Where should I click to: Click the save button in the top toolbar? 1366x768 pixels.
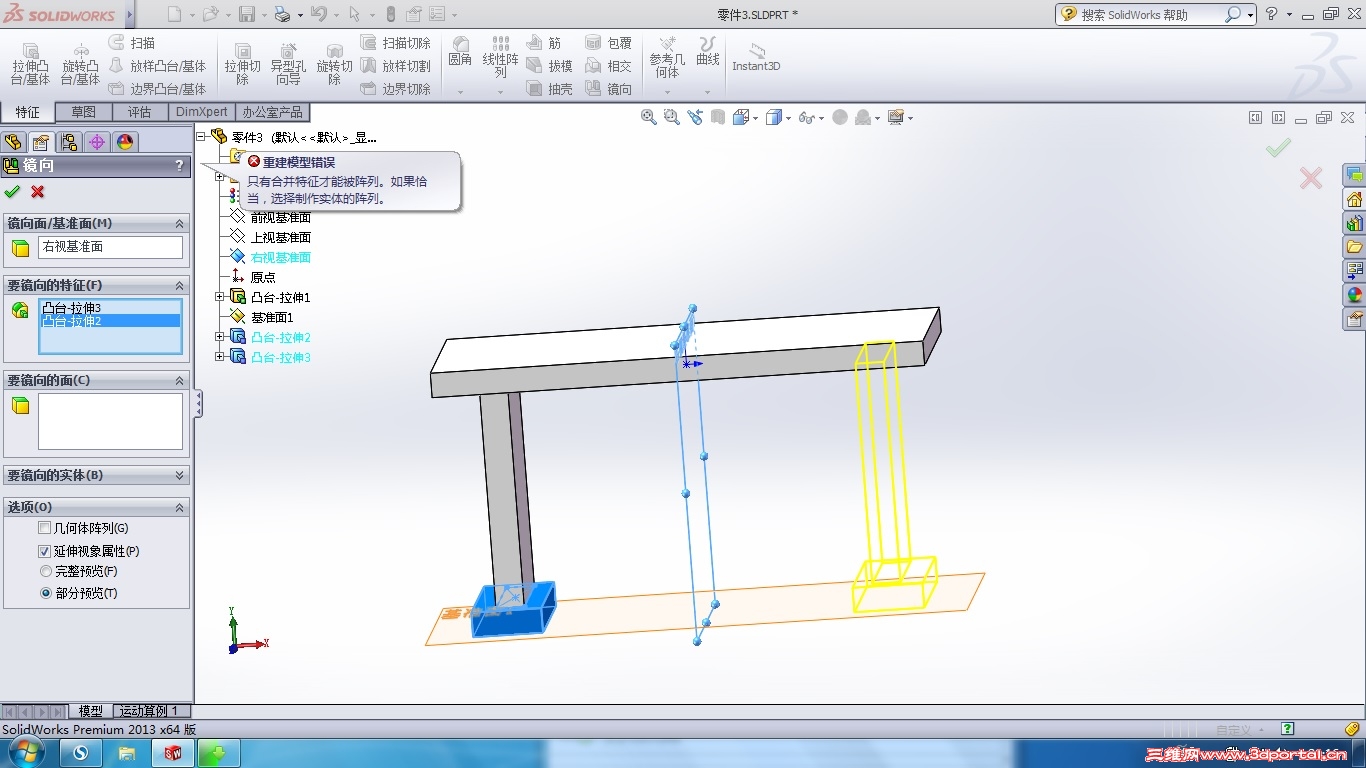point(246,14)
